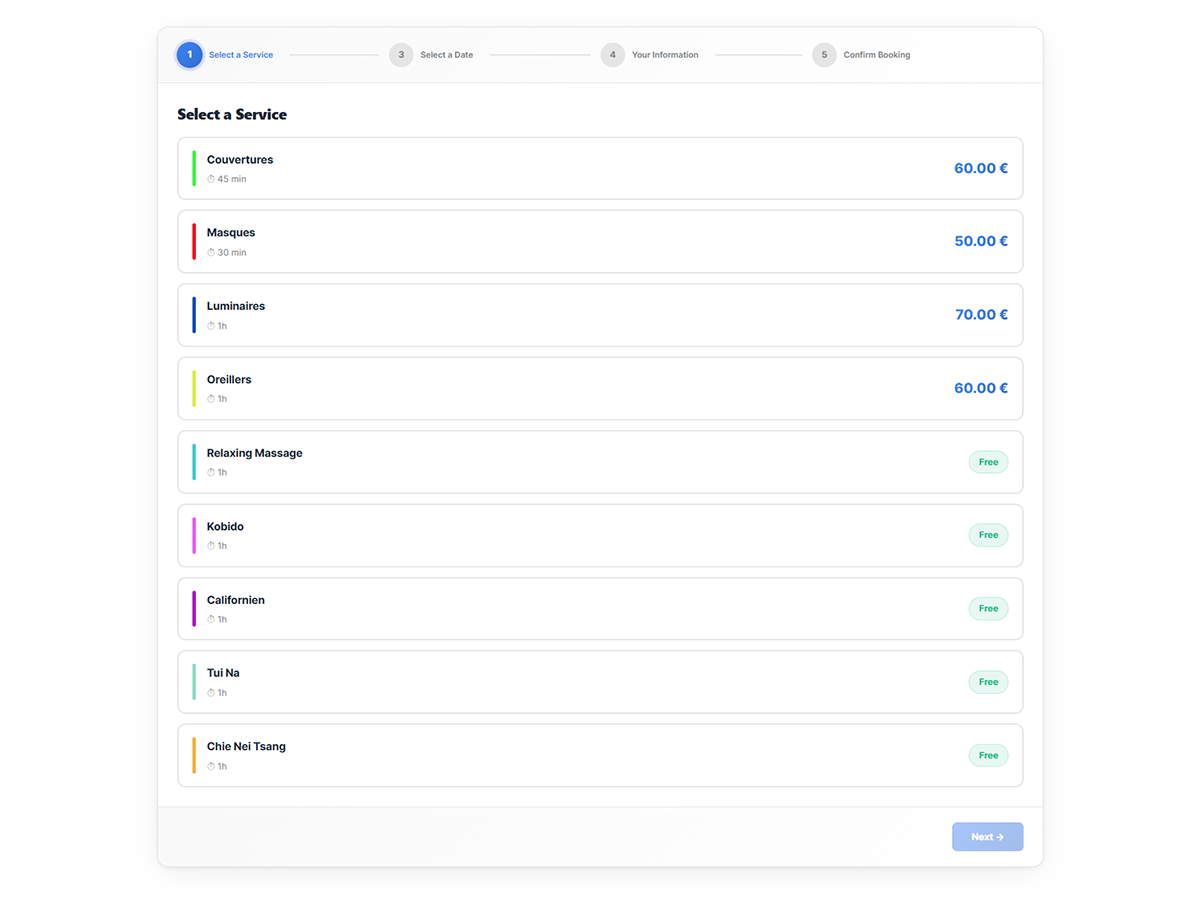This screenshot has height=900, width=1200.
Task: Click the step 1 circle icon
Action: point(189,55)
